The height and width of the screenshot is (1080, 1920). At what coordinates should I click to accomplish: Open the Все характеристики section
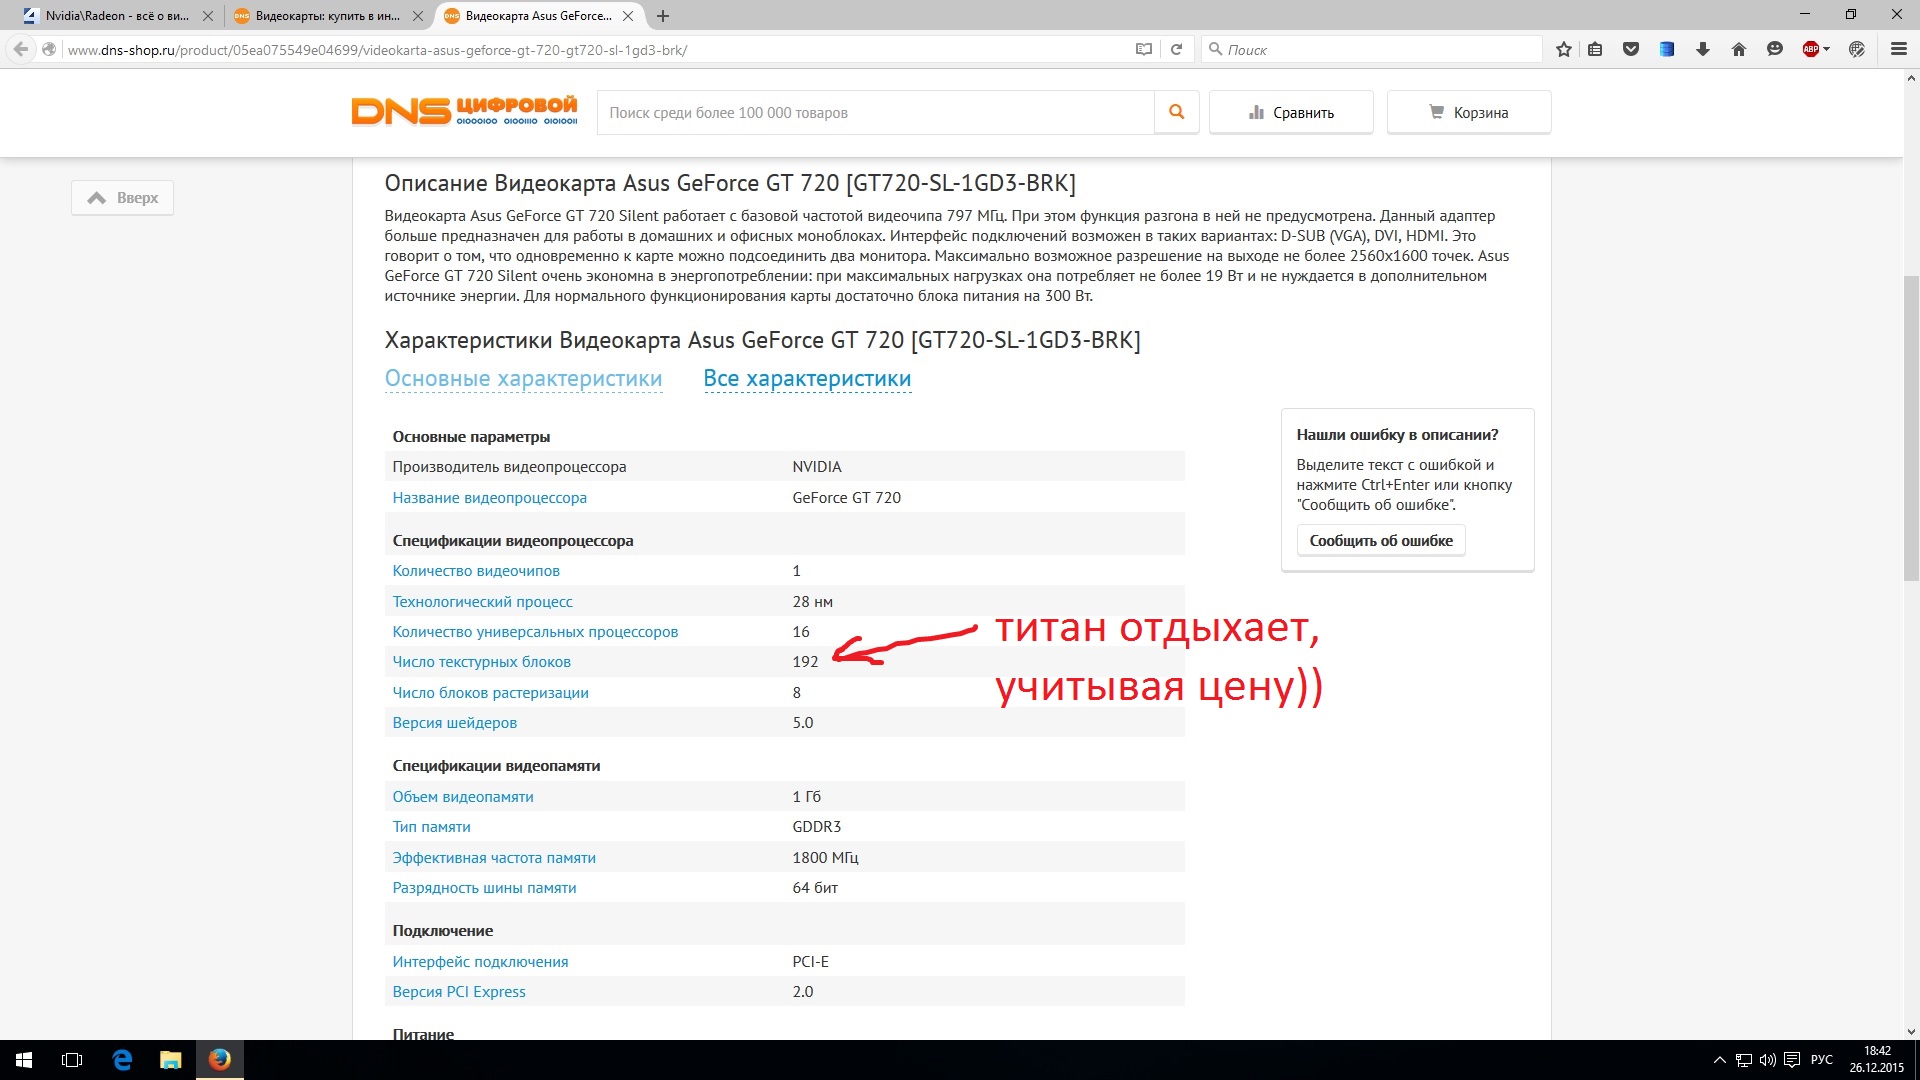click(807, 379)
